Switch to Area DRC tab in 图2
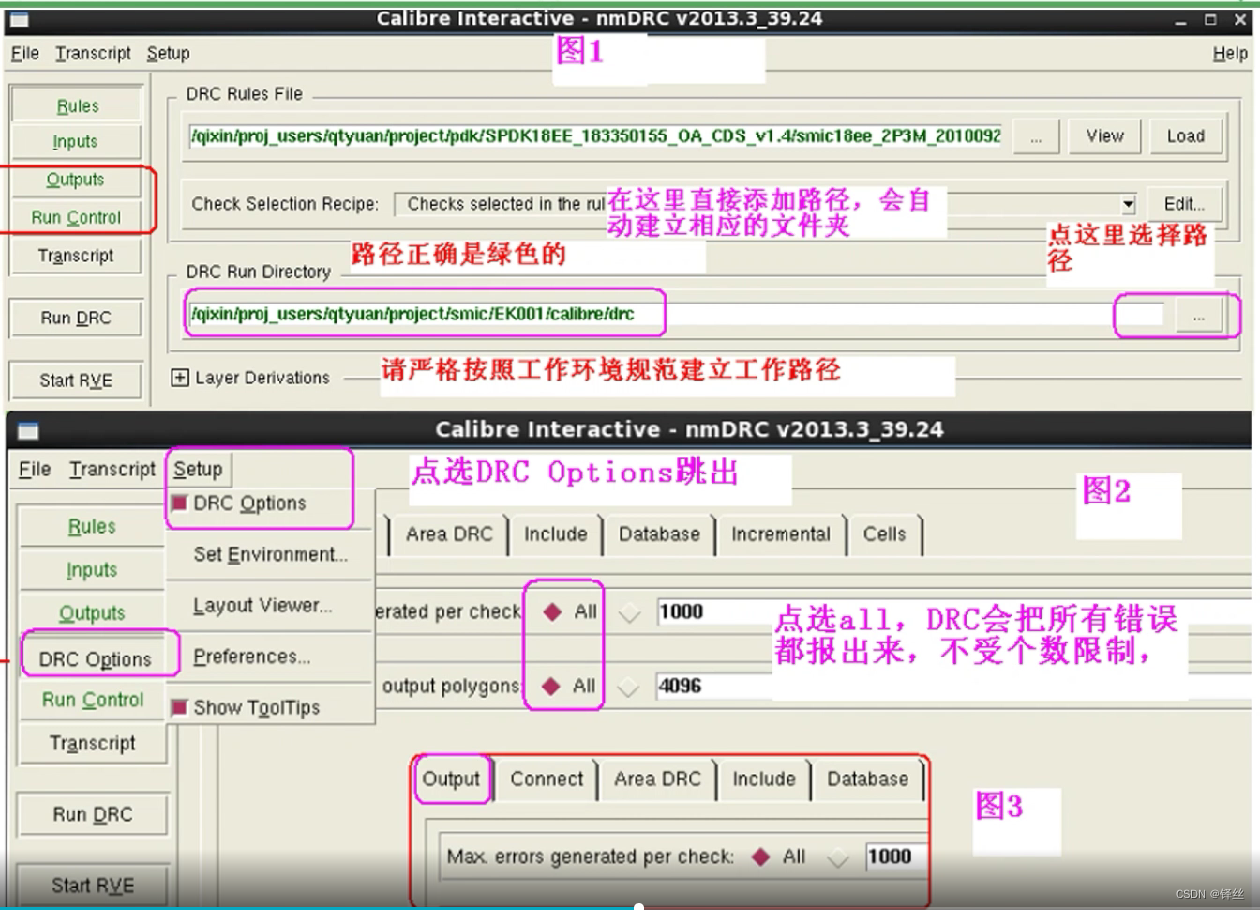This screenshot has width=1260, height=910. (x=449, y=534)
